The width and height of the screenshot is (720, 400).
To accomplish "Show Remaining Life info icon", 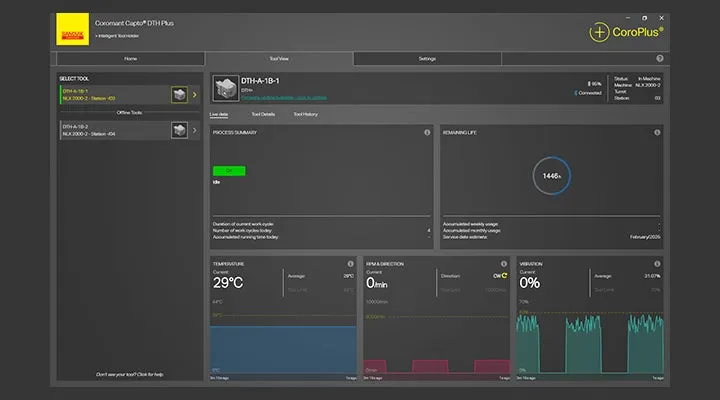I will point(657,132).
